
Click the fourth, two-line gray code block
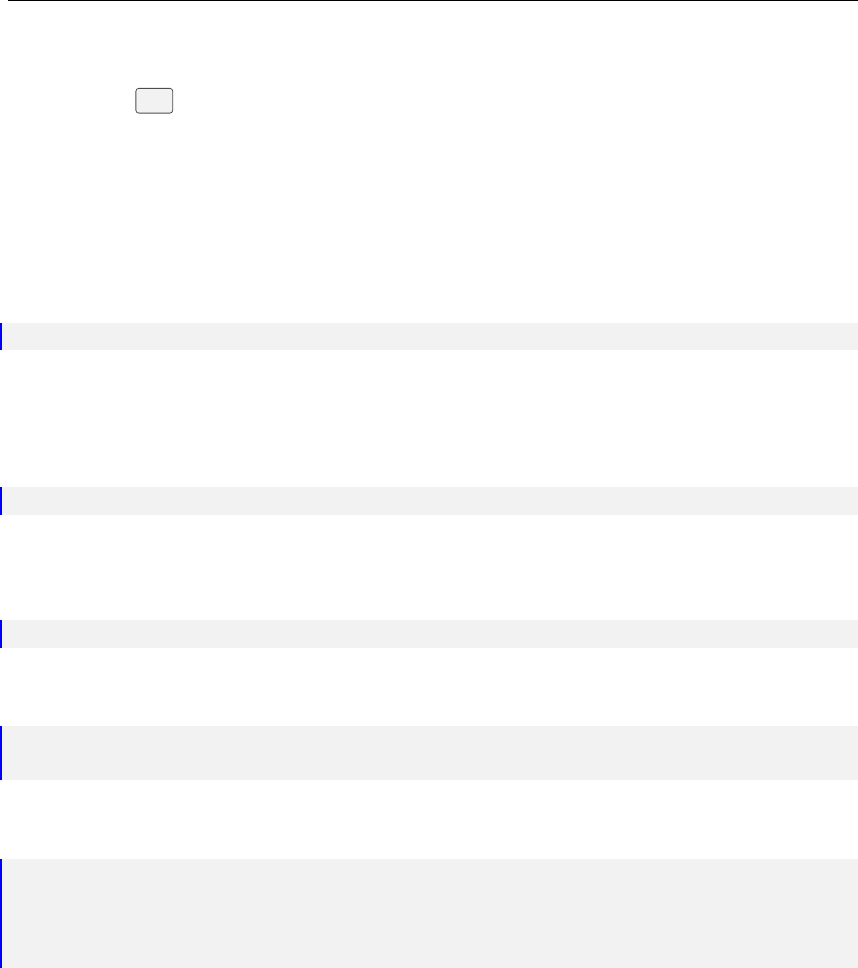(430, 752)
